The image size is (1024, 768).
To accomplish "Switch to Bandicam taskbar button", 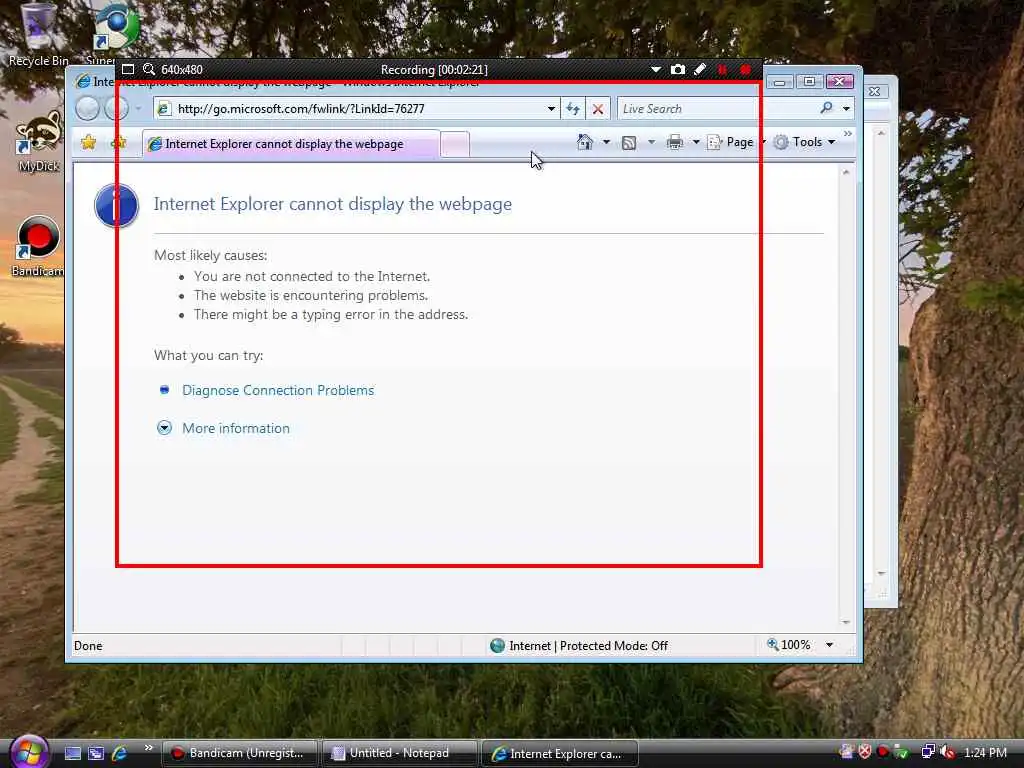I will point(239,753).
